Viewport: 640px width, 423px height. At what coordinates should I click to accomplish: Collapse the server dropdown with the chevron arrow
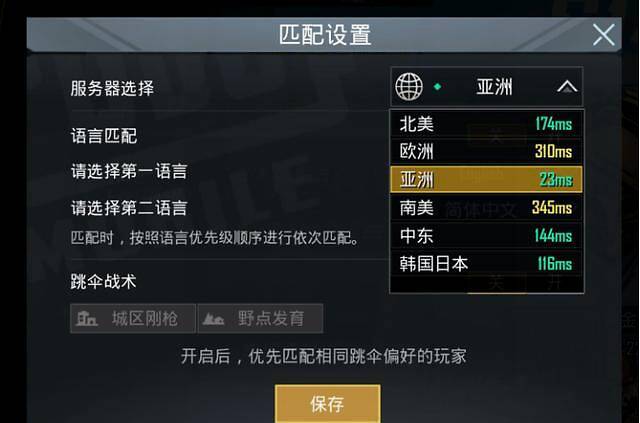coord(567,87)
